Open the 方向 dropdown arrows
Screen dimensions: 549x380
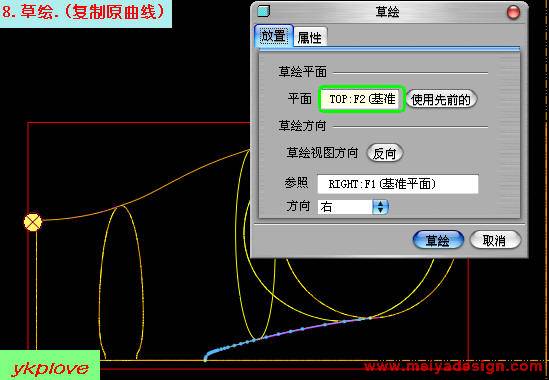381,207
